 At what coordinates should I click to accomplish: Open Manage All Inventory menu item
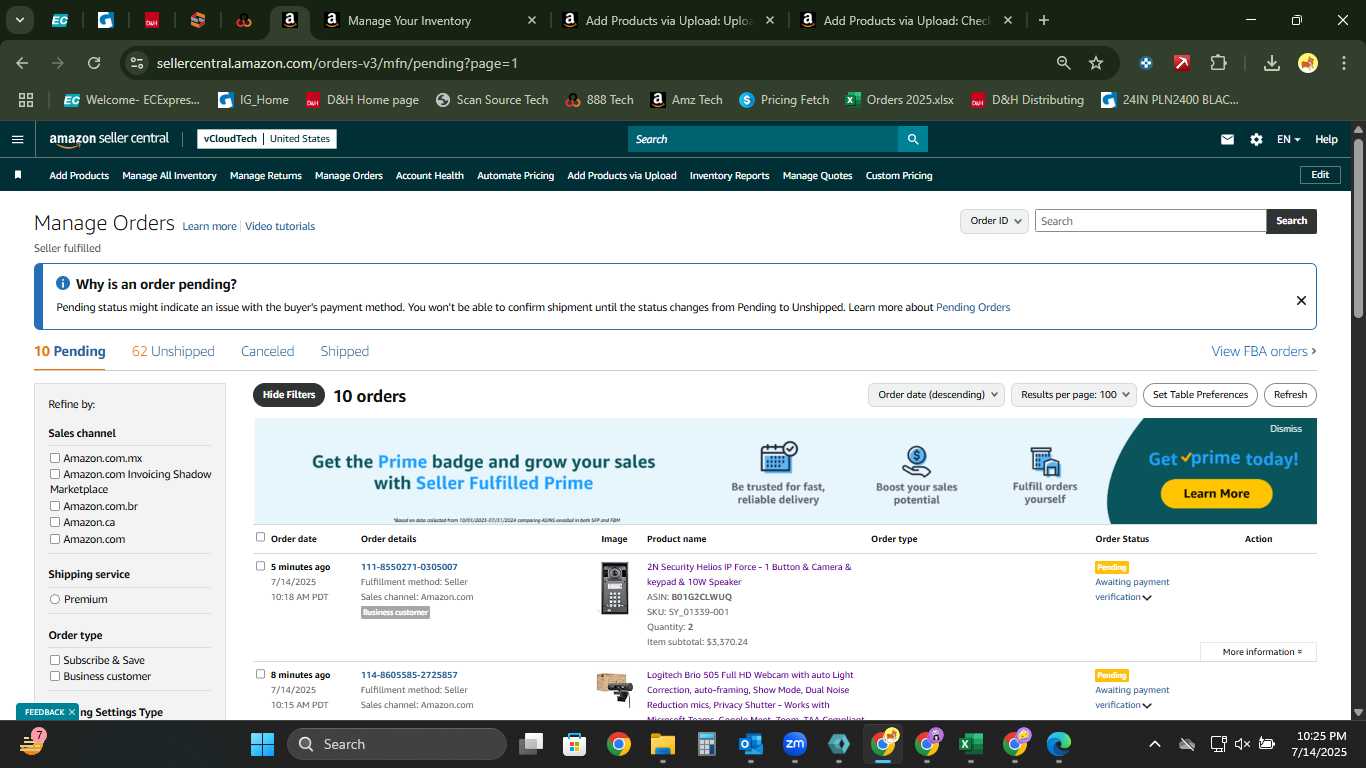[169, 175]
